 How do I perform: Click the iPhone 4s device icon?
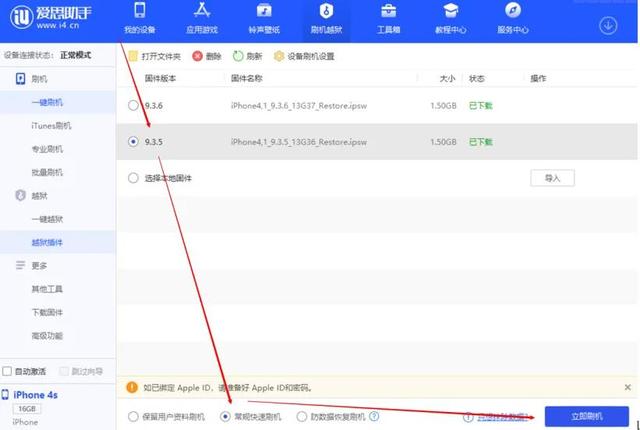pyautogui.click(x=5, y=395)
